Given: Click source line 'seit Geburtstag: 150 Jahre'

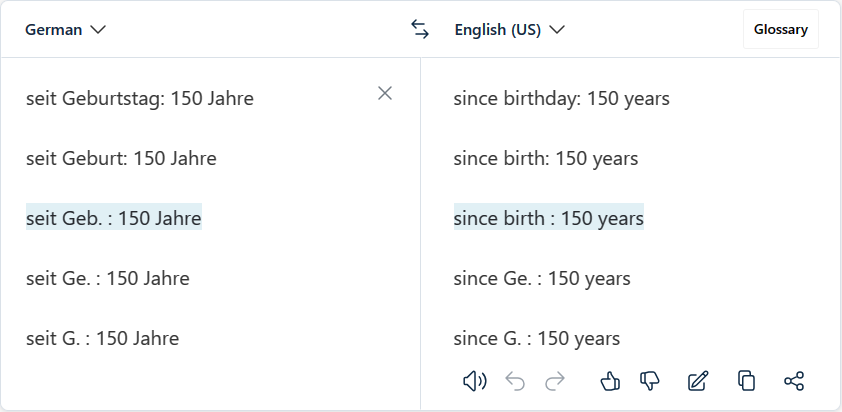Looking at the screenshot, I should tap(140, 99).
